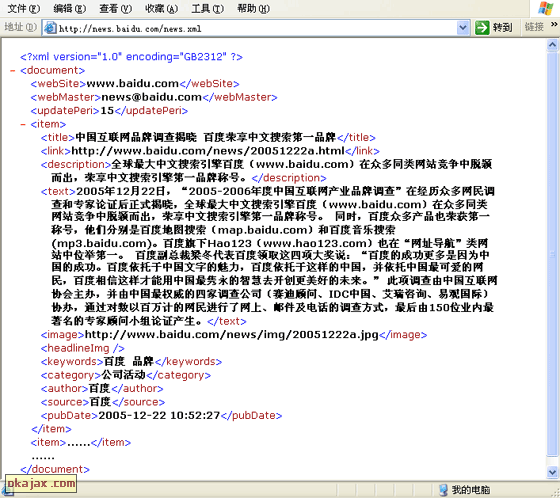This screenshot has width=560, height=498.
Task: Click the author value 百度
Action: (99, 388)
